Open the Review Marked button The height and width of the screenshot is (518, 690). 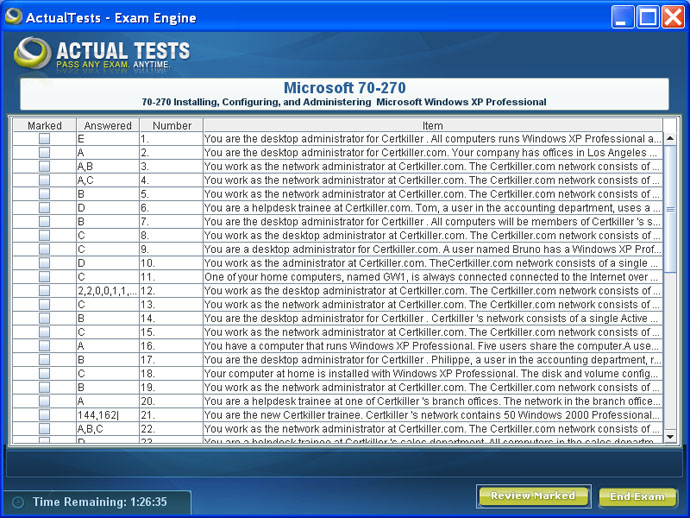[x=533, y=496]
